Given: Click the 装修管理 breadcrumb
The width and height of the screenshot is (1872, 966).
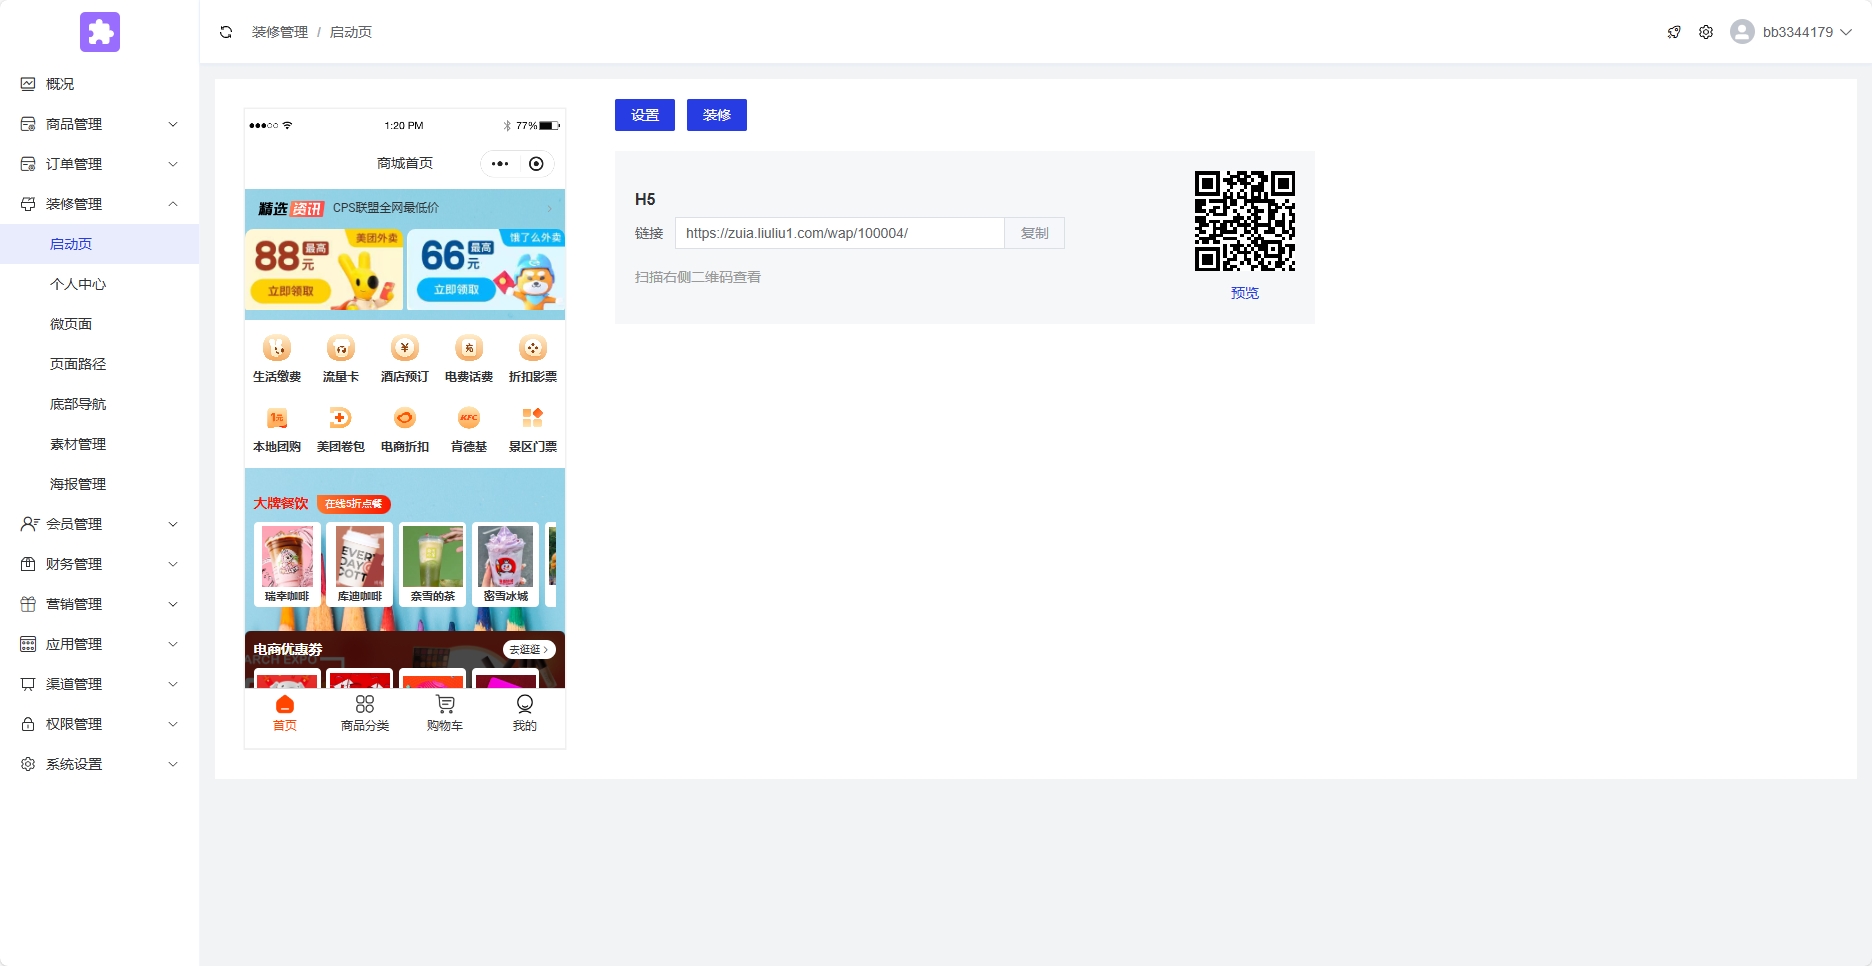Looking at the screenshot, I should tap(280, 32).
